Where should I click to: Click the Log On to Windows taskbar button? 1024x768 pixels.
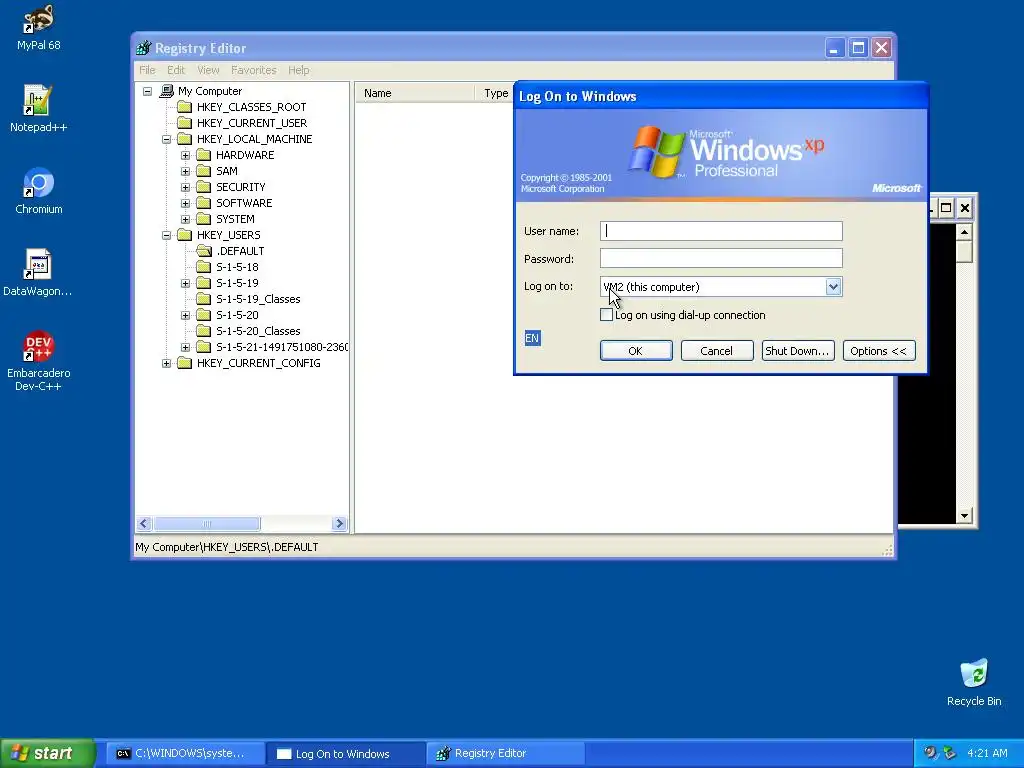[345, 753]
